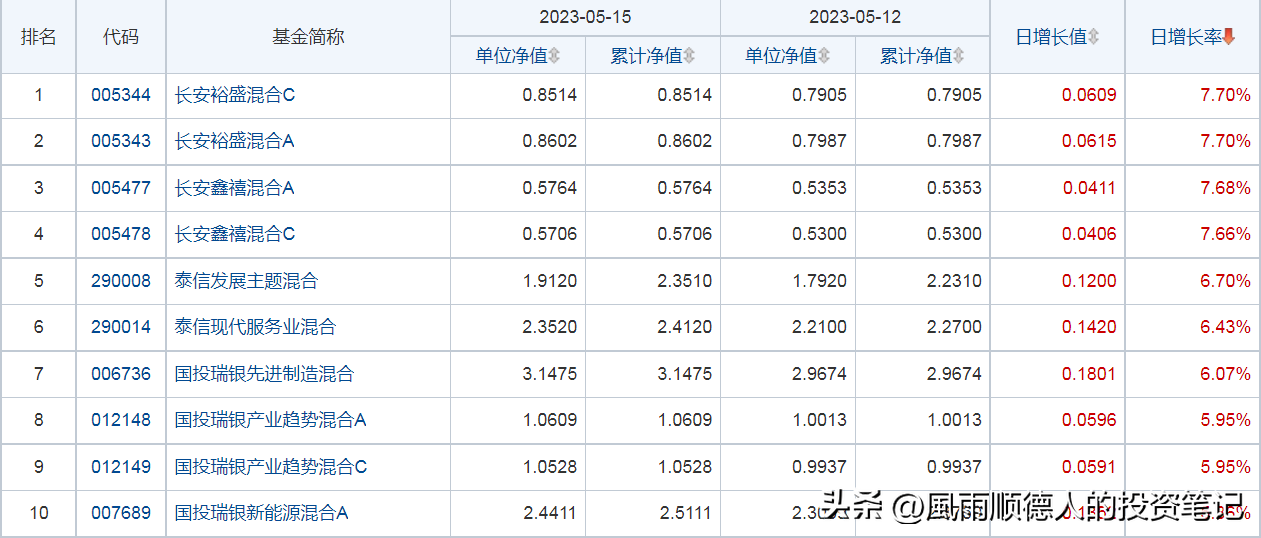
Task: Click 日增长率 column header label
Action: coord(1186,37)
